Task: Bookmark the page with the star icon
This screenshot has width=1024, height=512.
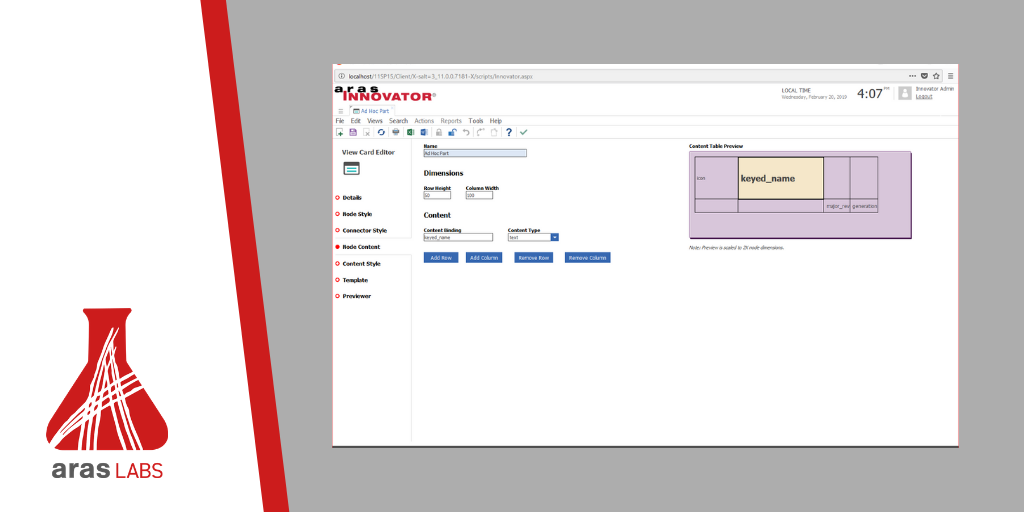Action: 936,75
